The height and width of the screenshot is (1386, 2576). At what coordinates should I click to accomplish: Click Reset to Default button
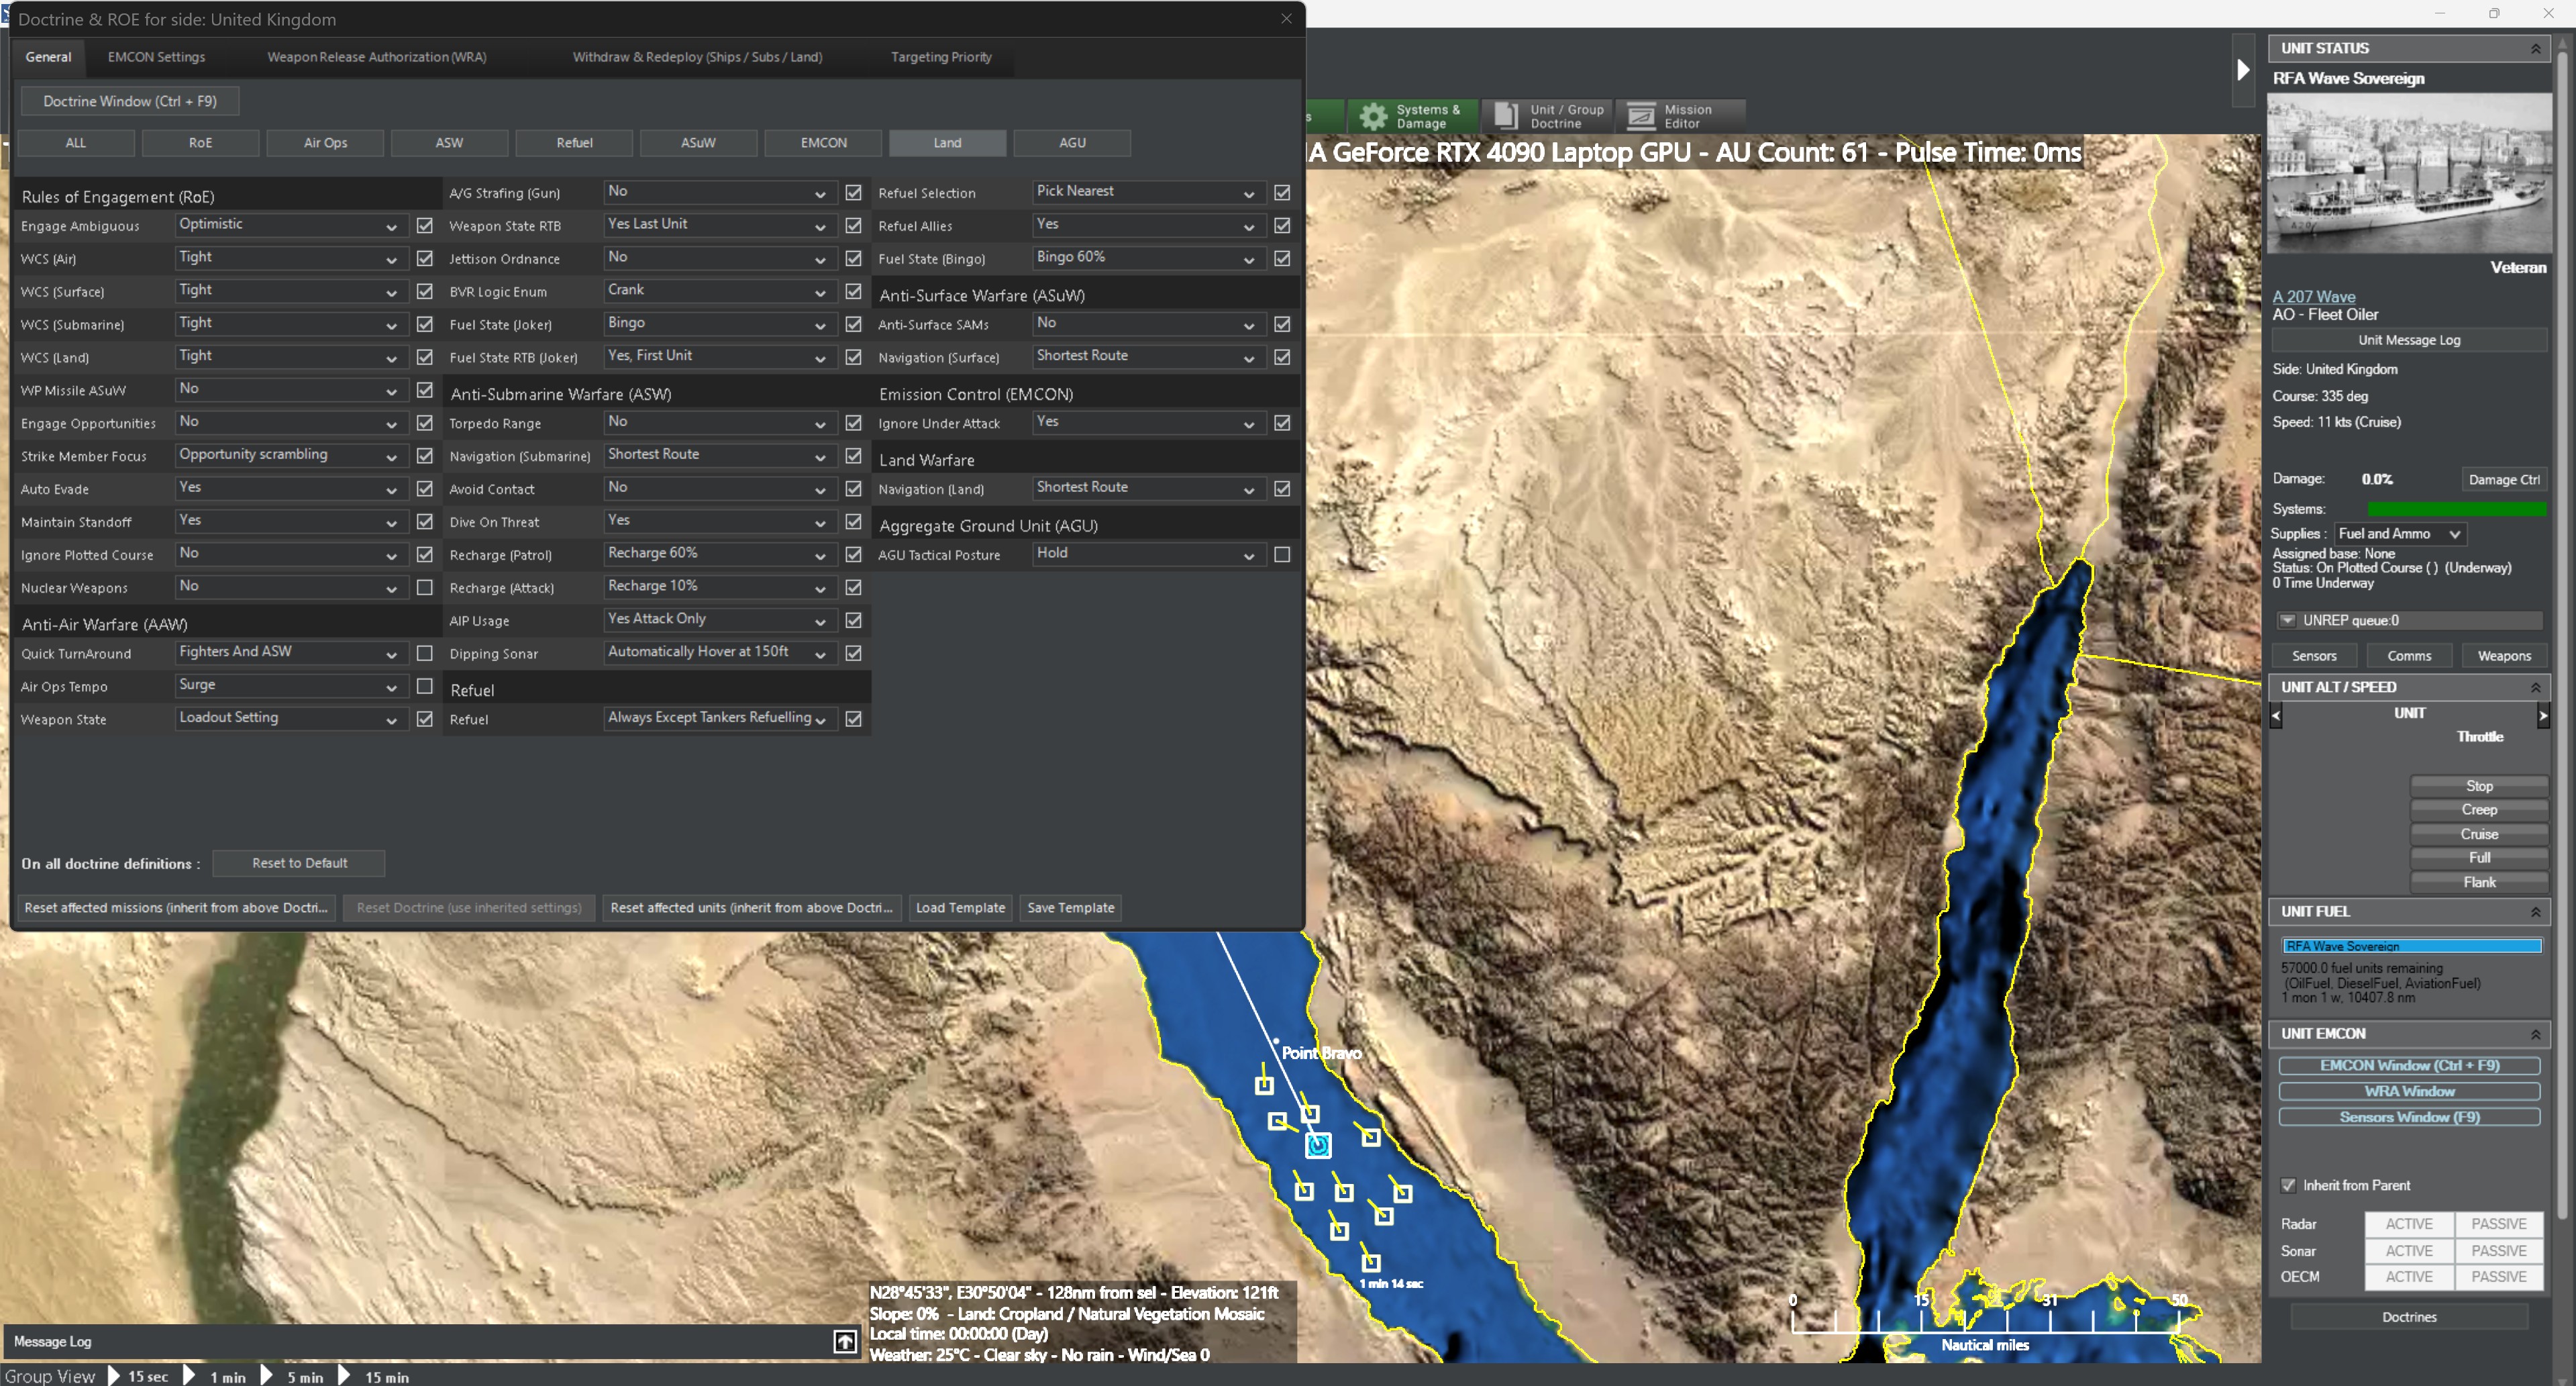point(299,863)
